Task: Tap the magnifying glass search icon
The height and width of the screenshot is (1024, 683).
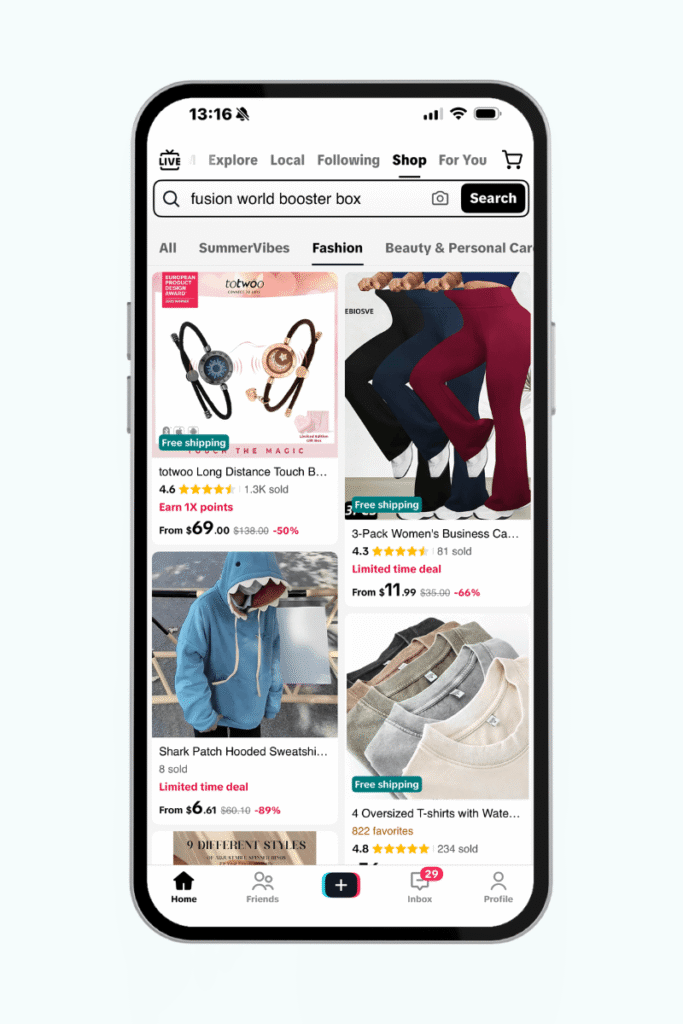Action: click(x=171, y=199)
